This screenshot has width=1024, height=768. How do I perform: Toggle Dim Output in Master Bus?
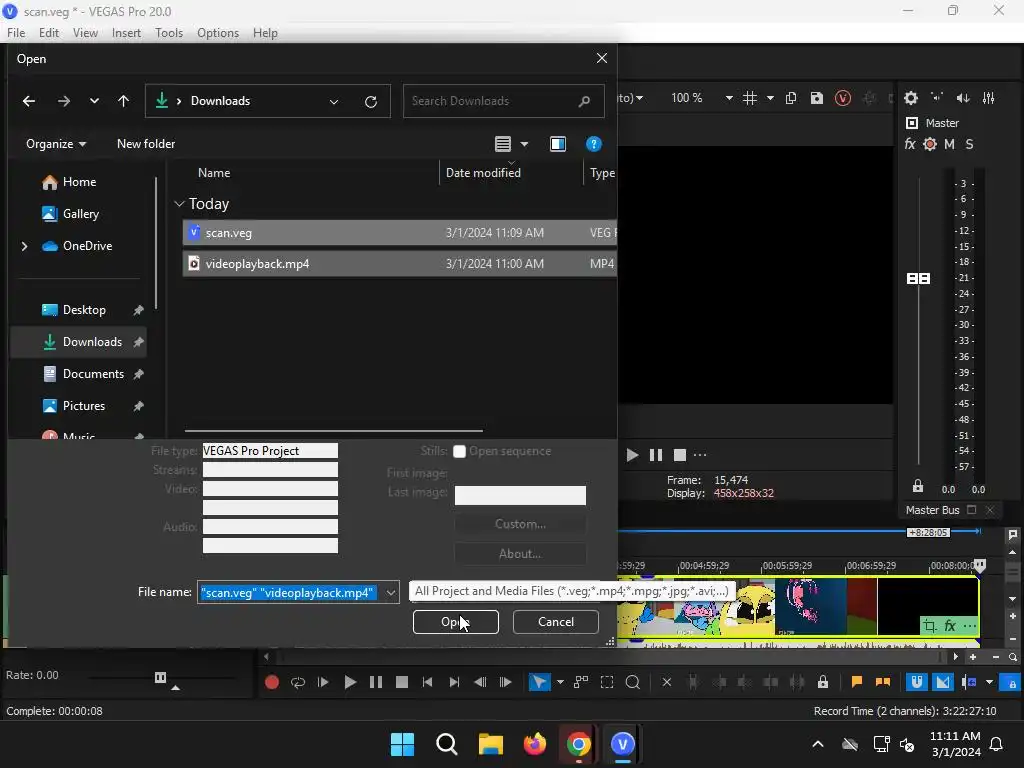point(963,98)
